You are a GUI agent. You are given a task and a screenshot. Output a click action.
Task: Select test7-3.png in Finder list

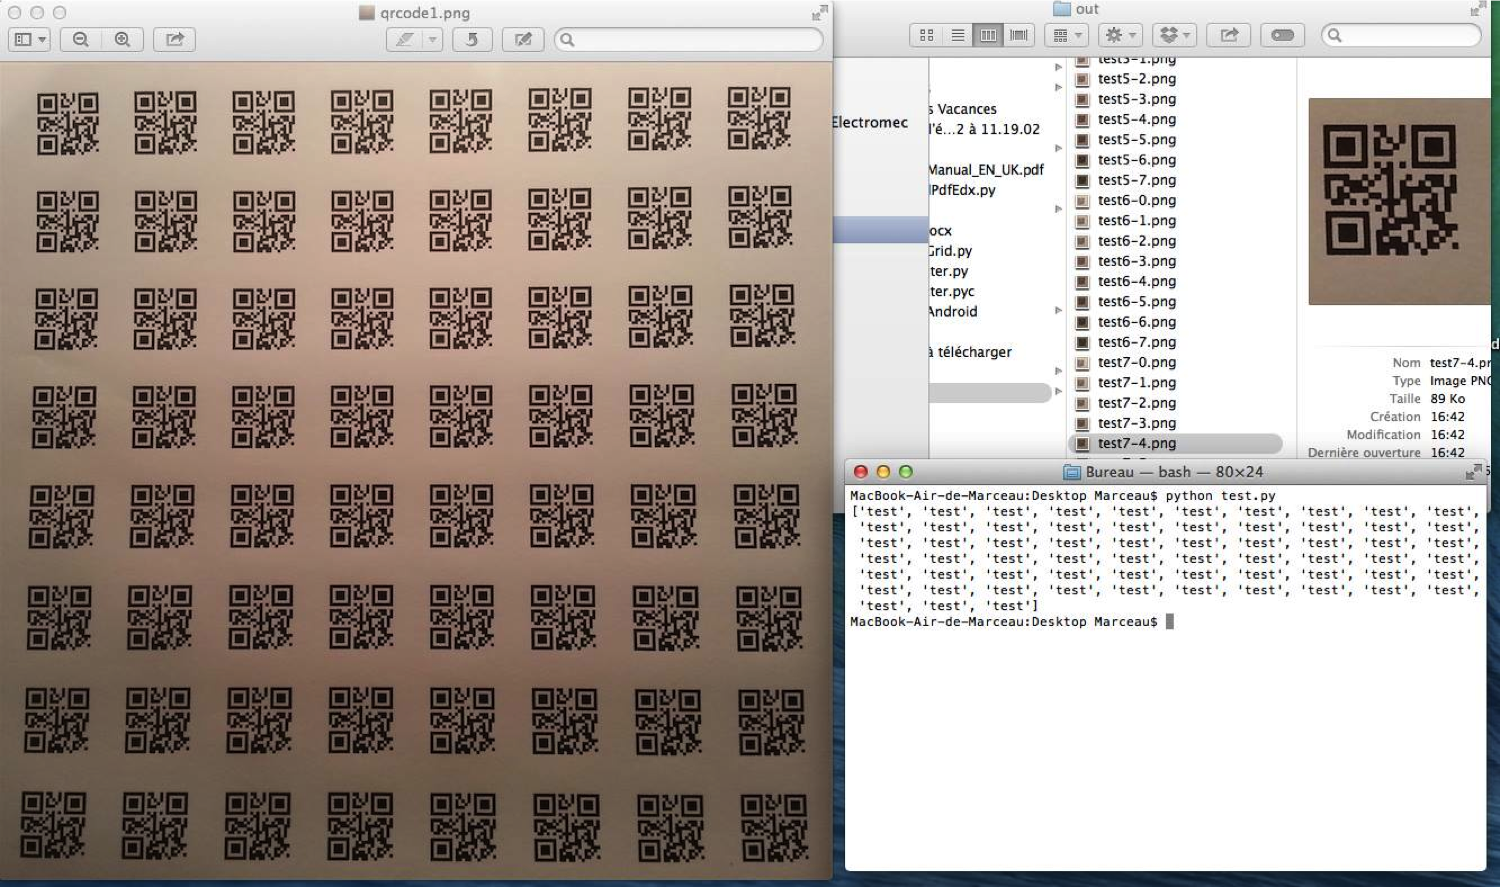[x=1137, y=423]
